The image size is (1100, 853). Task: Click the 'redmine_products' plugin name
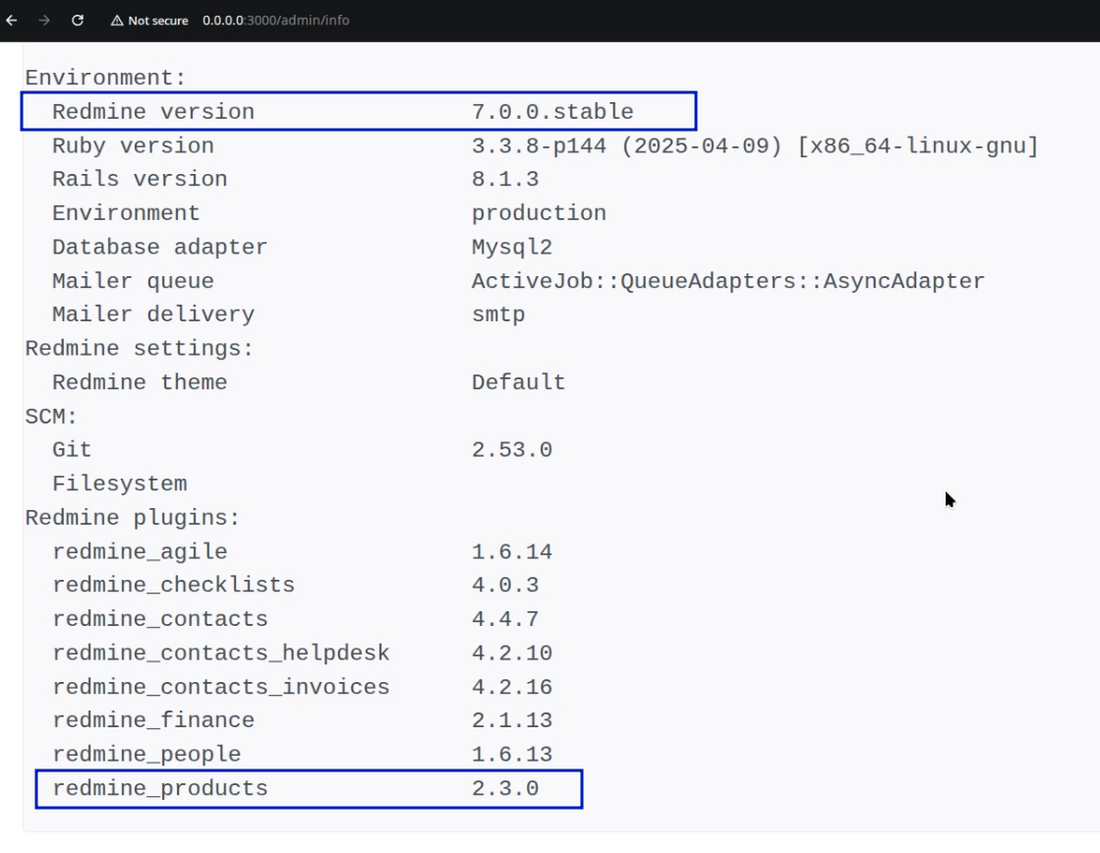pos(160,789)
